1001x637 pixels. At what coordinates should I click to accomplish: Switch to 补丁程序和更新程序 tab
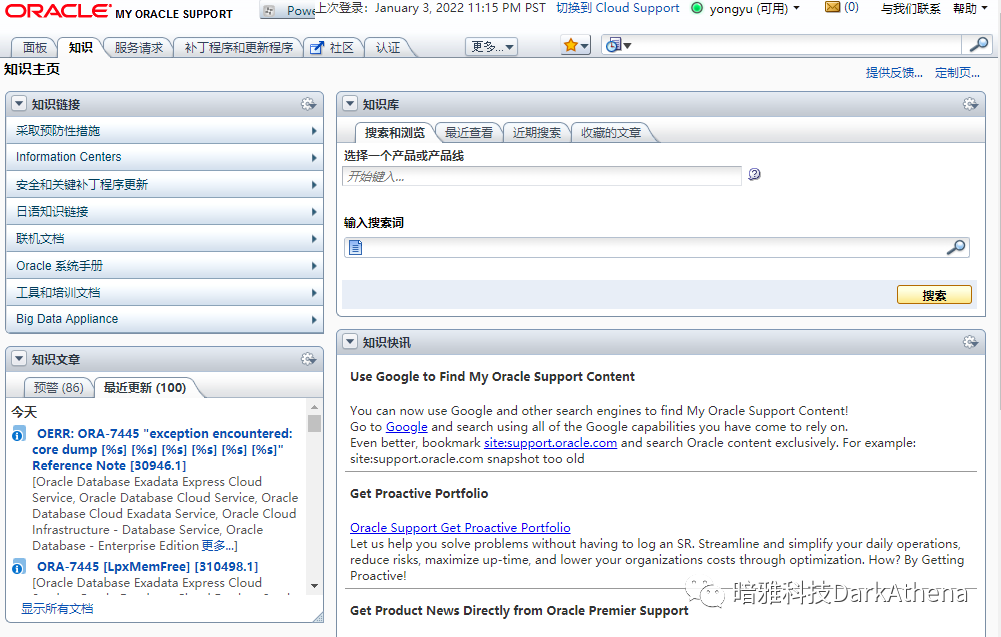(x=239, y=48)
